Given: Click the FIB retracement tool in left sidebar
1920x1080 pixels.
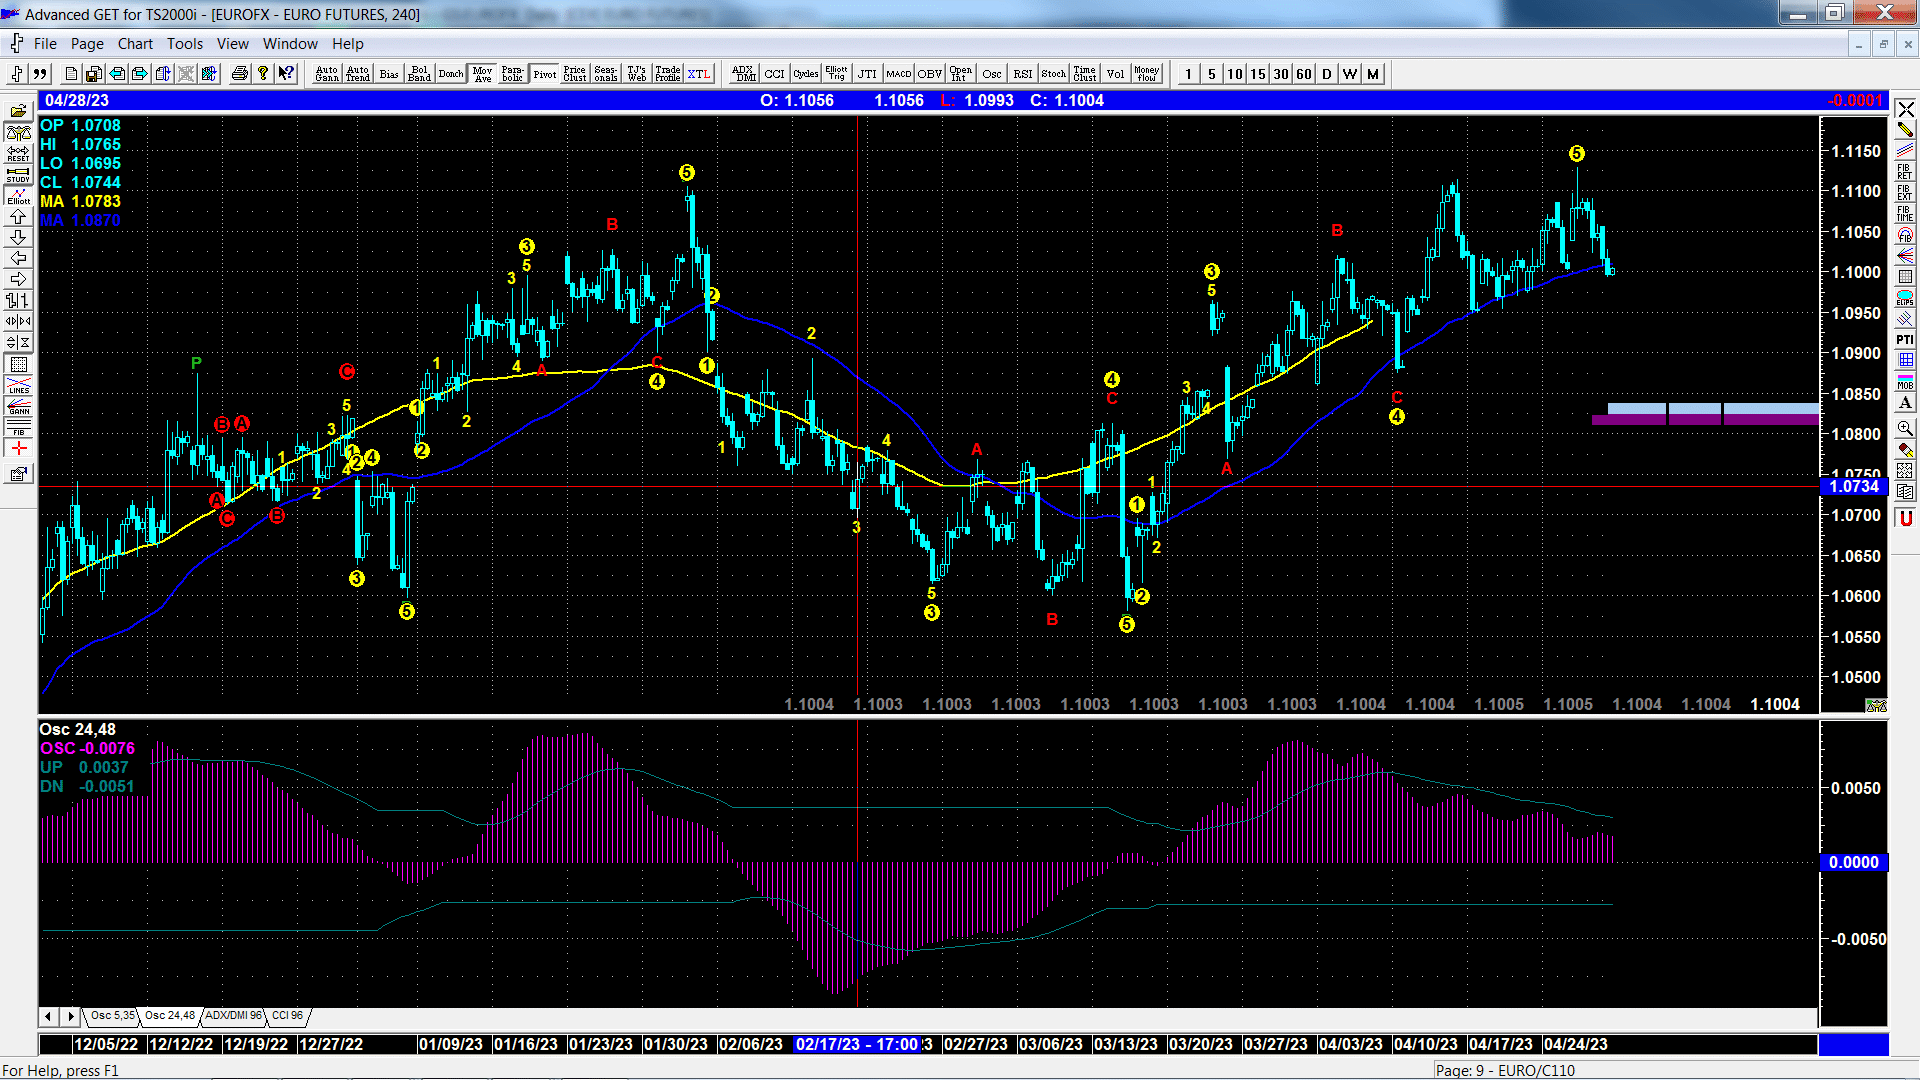Looking at the screenshot, I should (18, 427).
